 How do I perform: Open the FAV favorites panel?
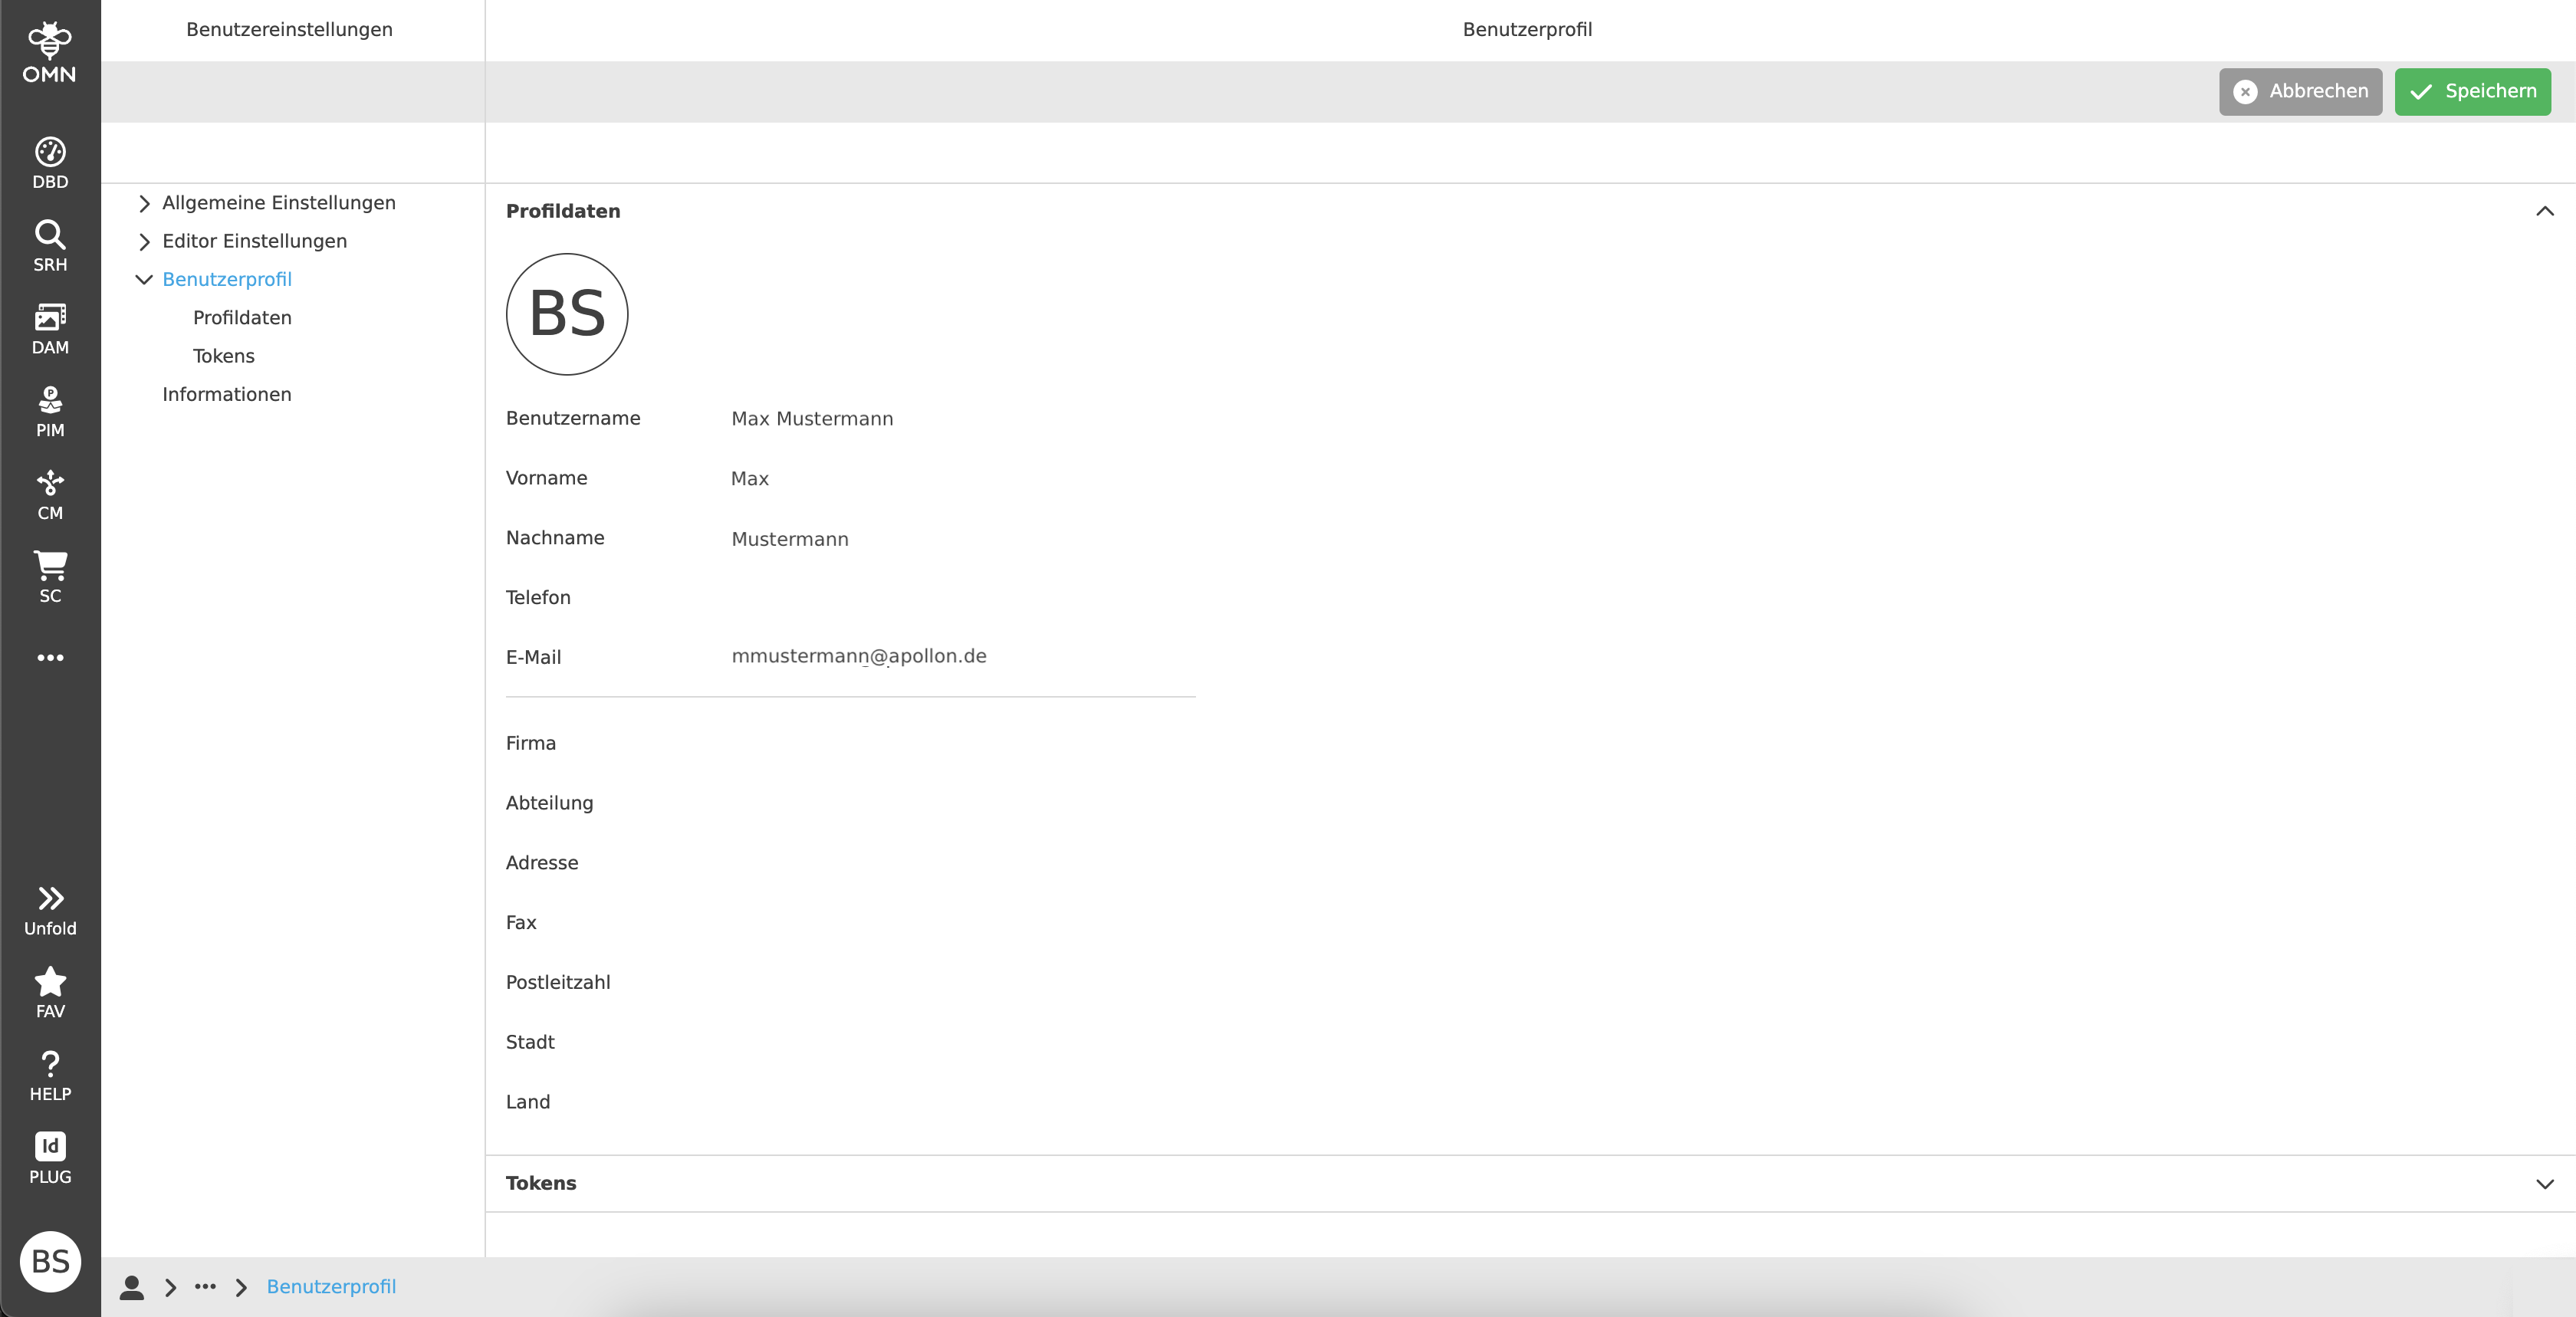coord(49,991)
